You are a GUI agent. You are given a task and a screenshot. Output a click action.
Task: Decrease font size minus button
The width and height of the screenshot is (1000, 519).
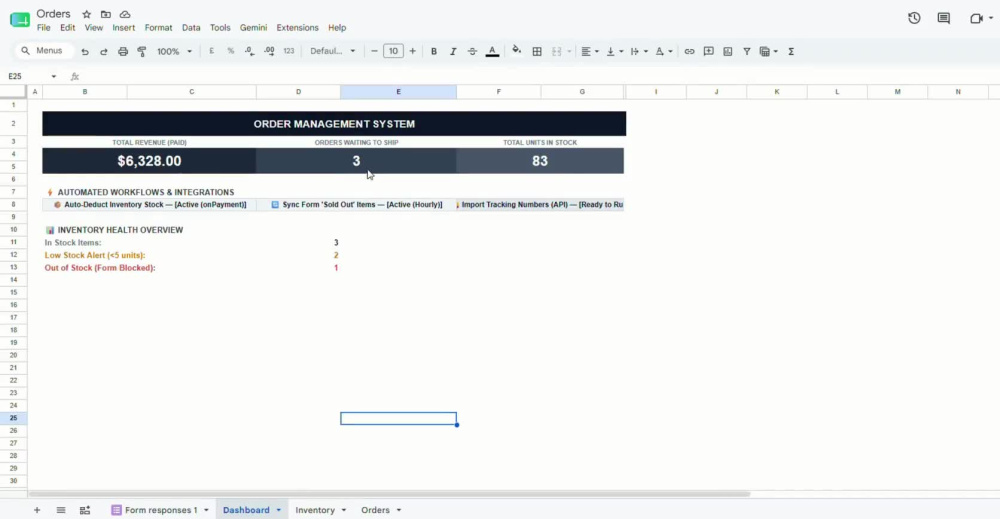pos(374,51)
